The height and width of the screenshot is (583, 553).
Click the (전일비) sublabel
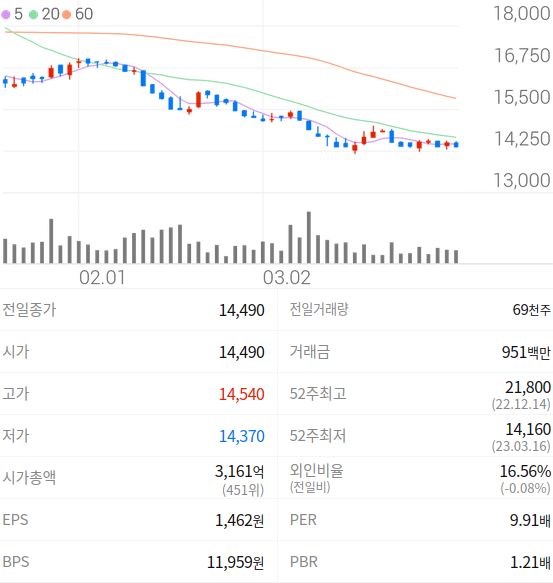tap(310, 487)
